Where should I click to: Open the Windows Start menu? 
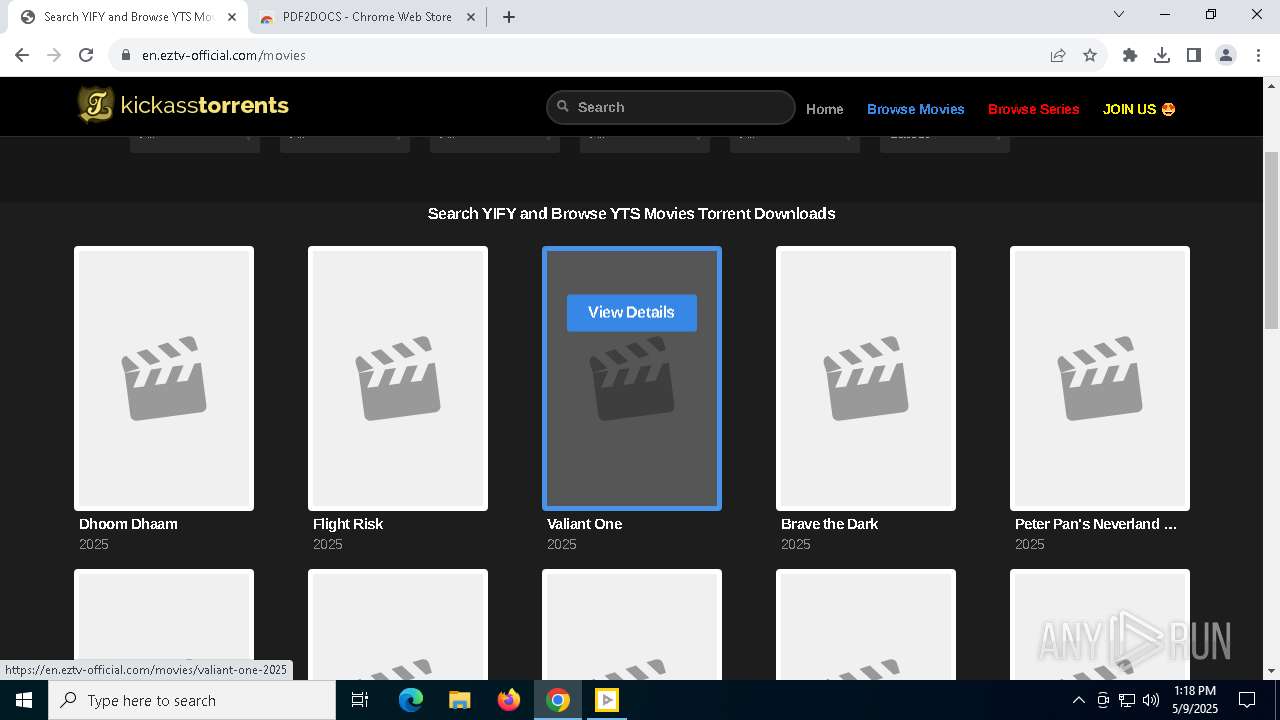pyautogui.click(x=24, y=700)
